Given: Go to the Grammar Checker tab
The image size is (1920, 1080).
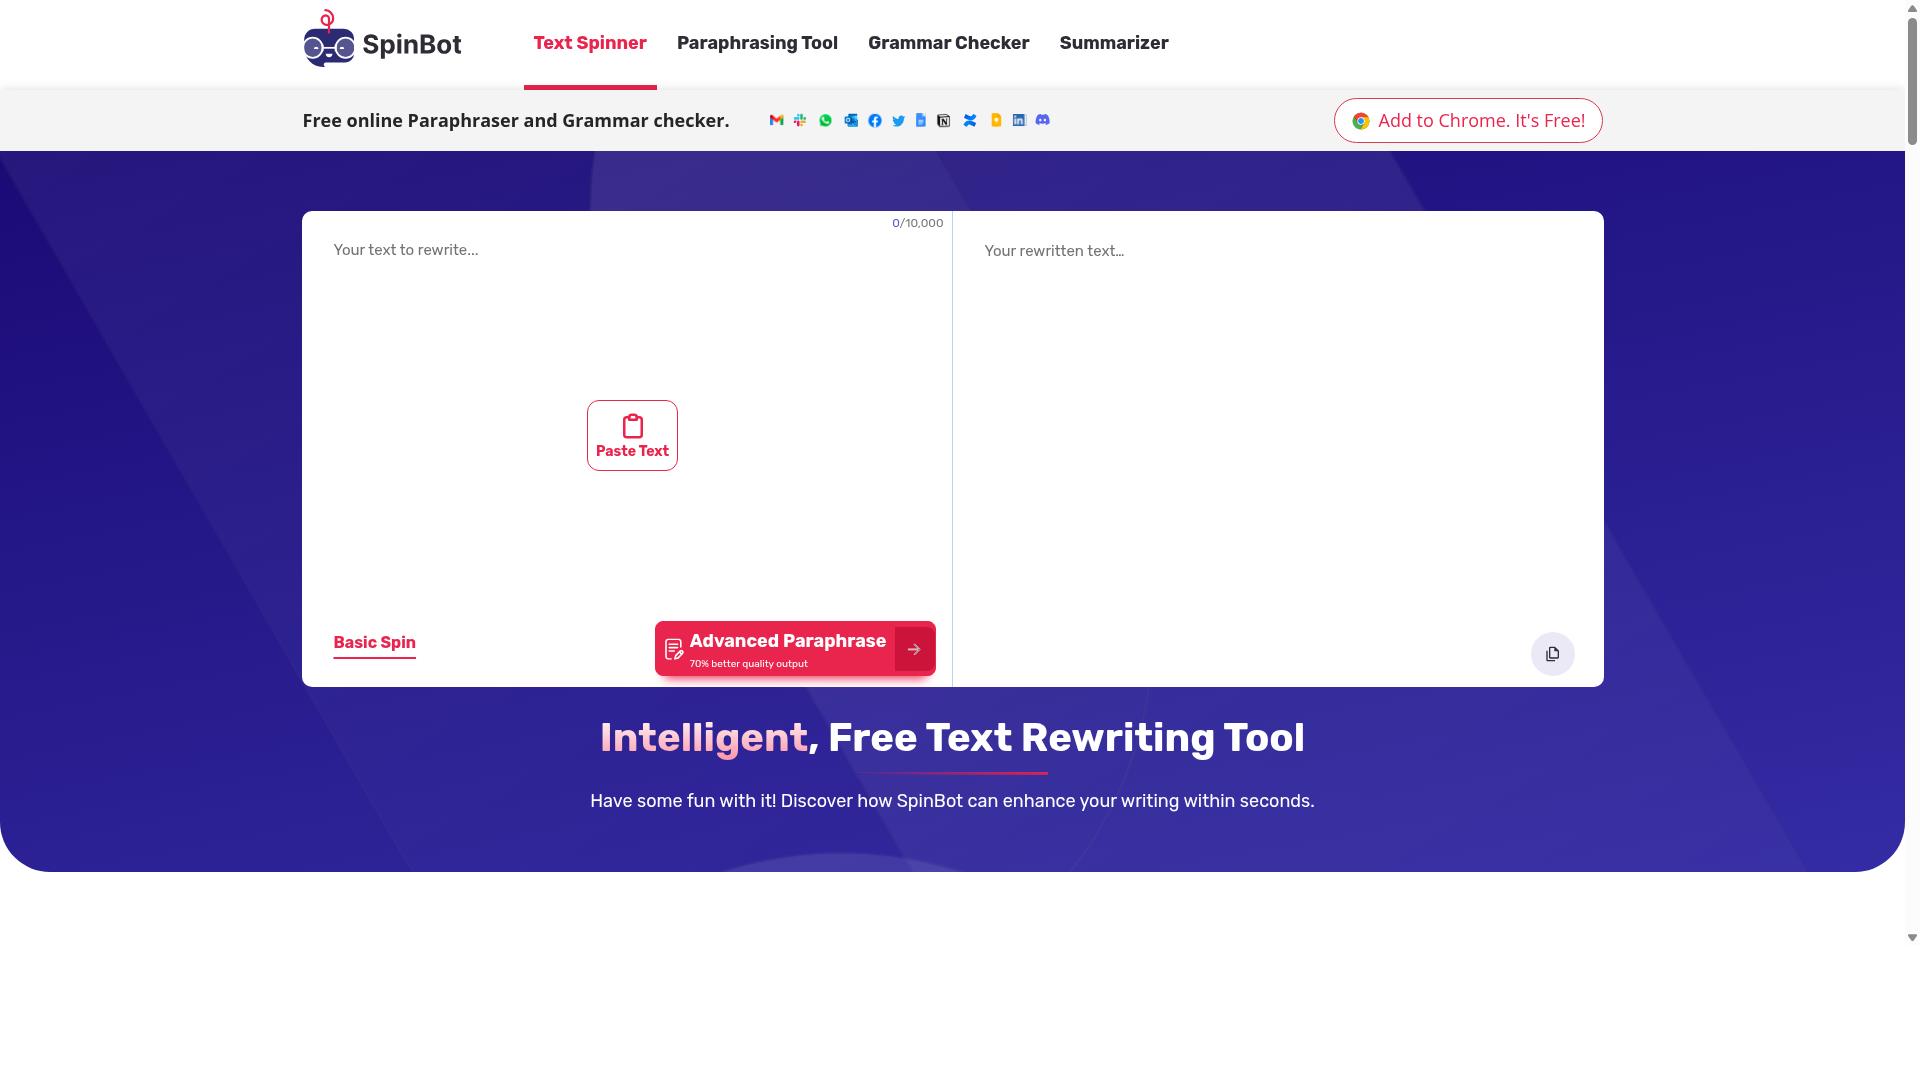Looking at the screenshot, I should (x=948, y=43).
